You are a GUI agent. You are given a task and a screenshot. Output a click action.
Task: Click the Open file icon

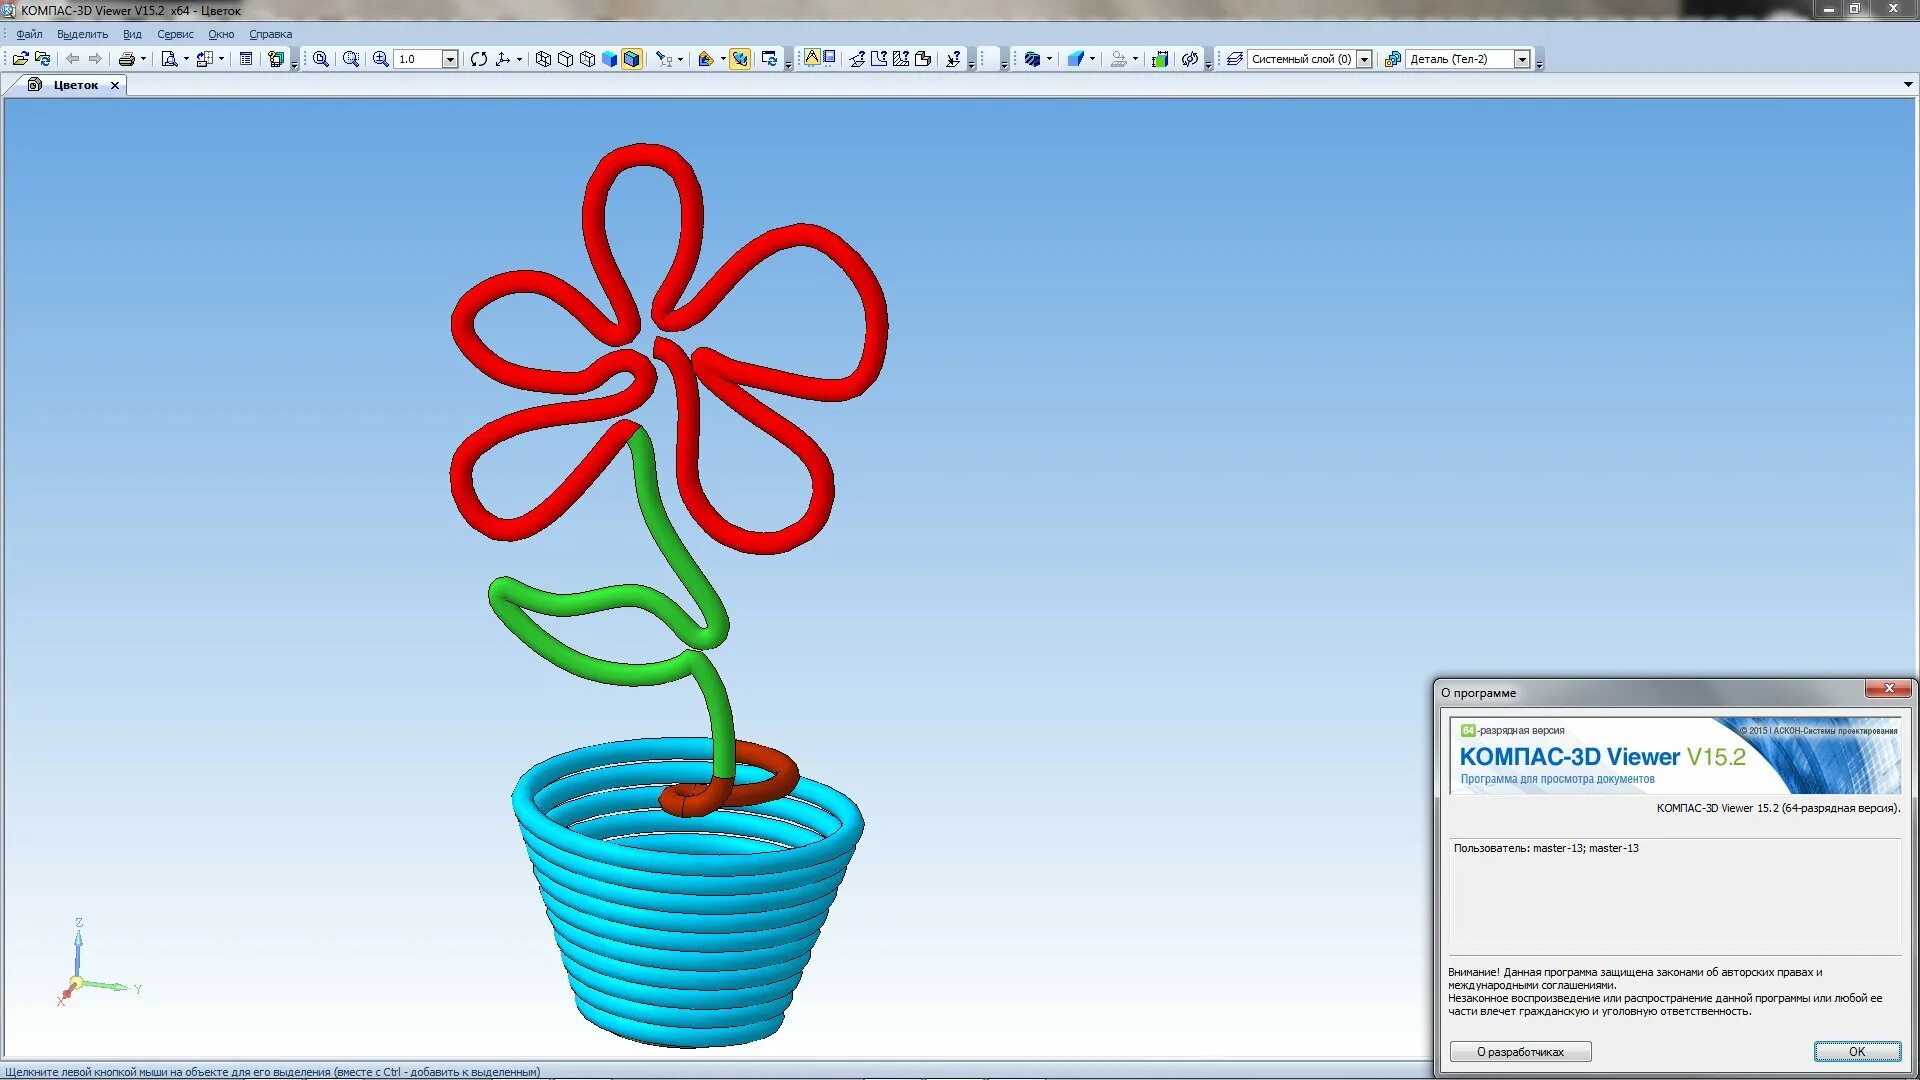(20, 59)
